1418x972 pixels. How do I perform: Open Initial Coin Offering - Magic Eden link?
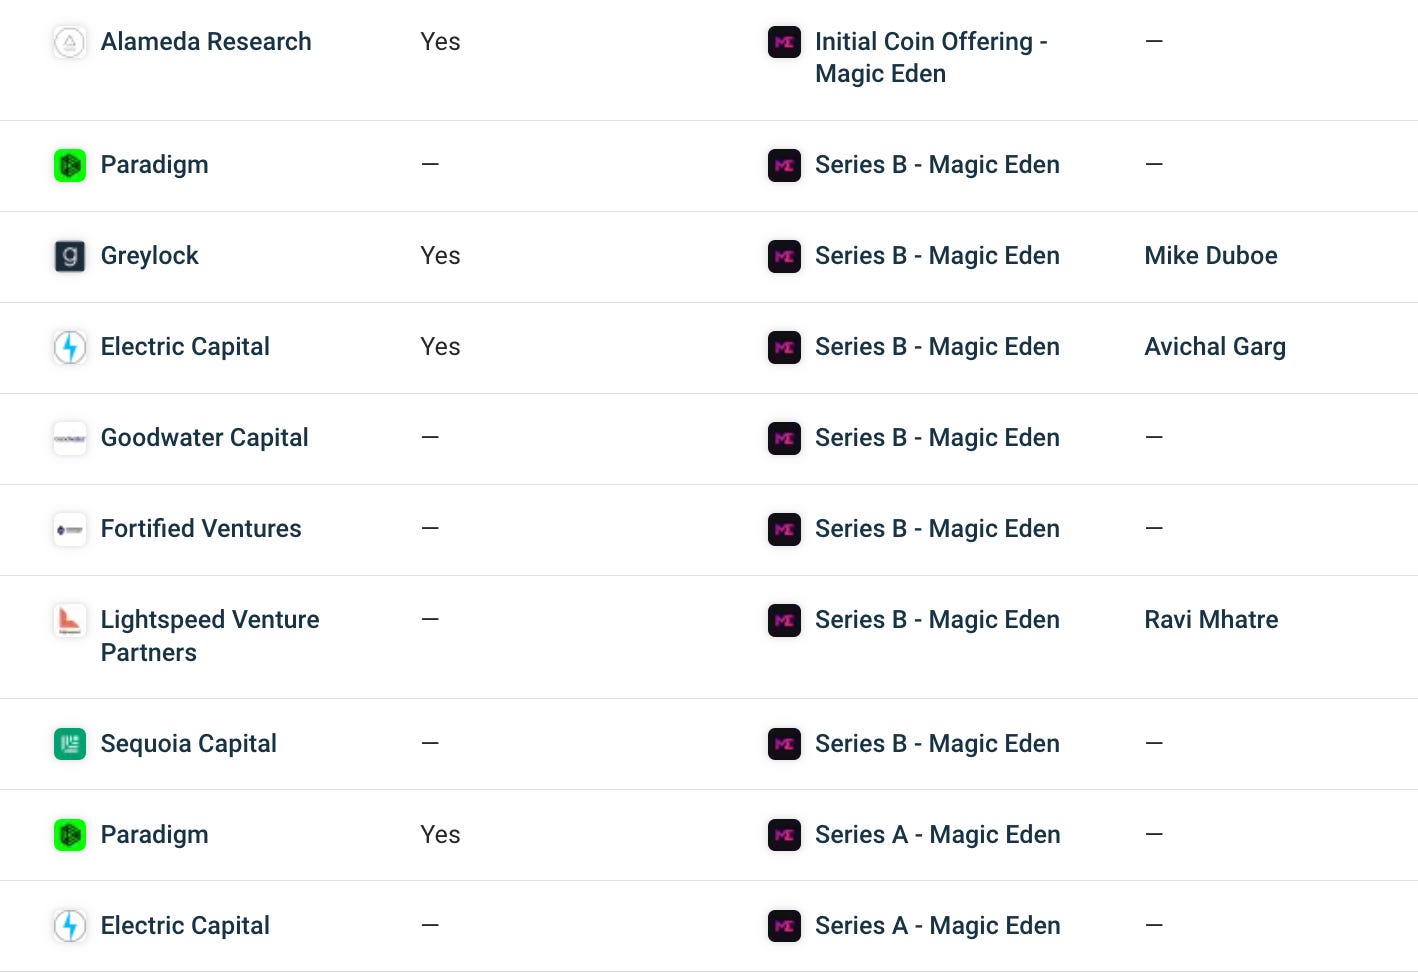(x=931, y=58)
